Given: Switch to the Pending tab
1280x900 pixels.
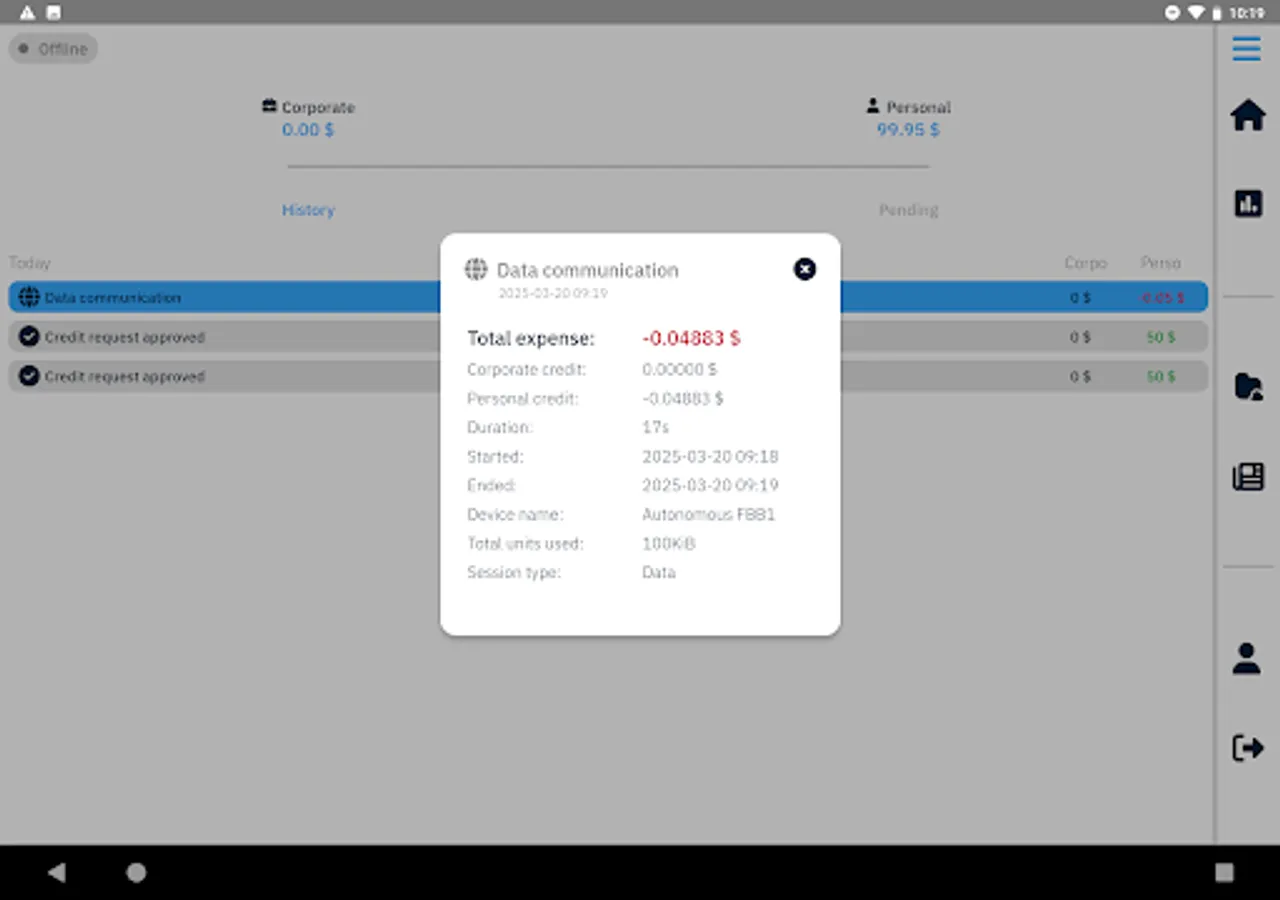Looking at the screenshot, I should click(908, 210).
